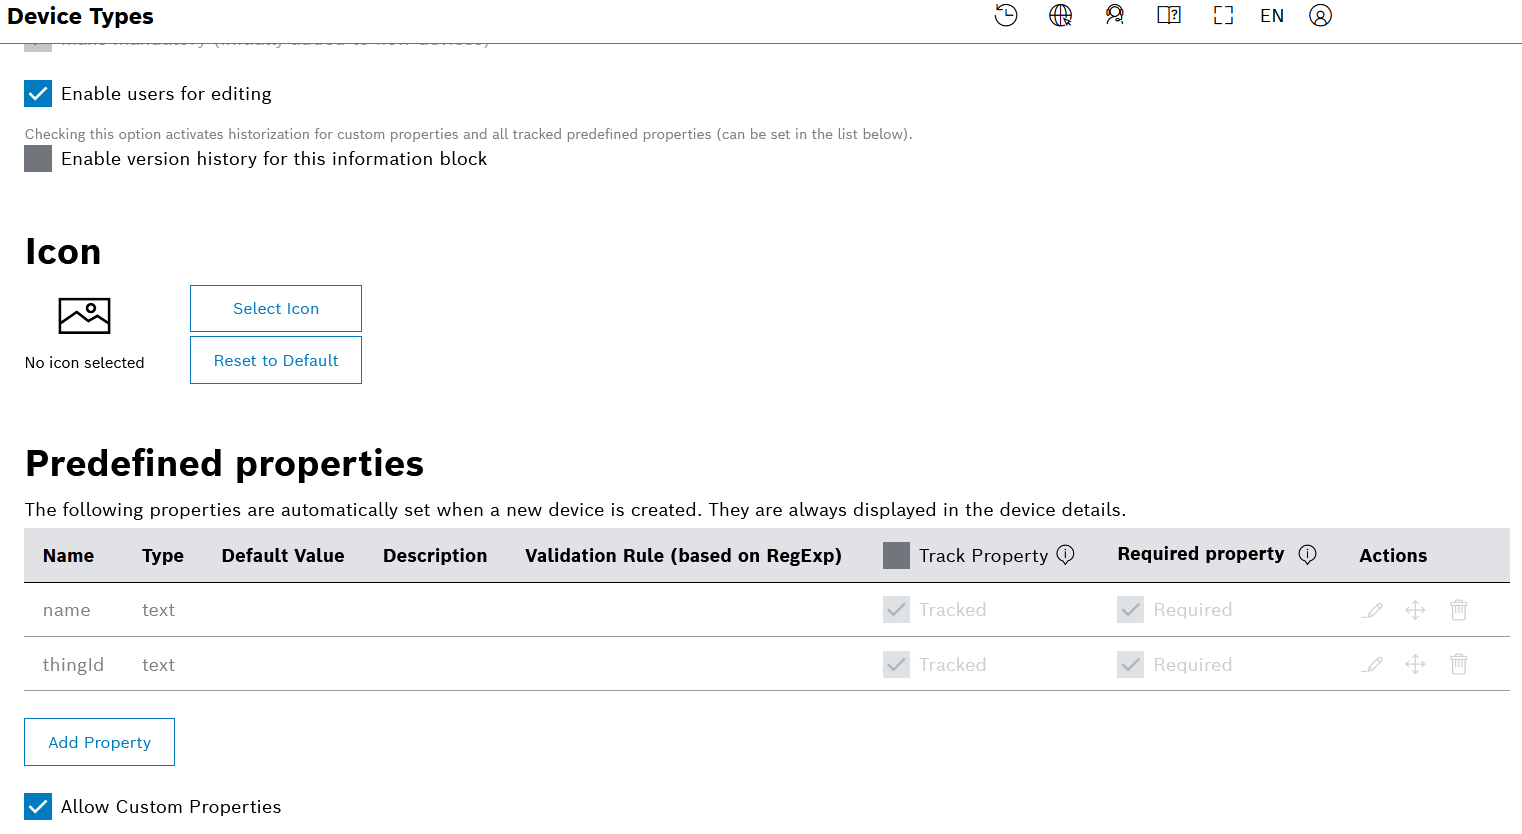
Task: Open the support agent headset icon
Action: pyautogui.click(x=1114, y=16)
